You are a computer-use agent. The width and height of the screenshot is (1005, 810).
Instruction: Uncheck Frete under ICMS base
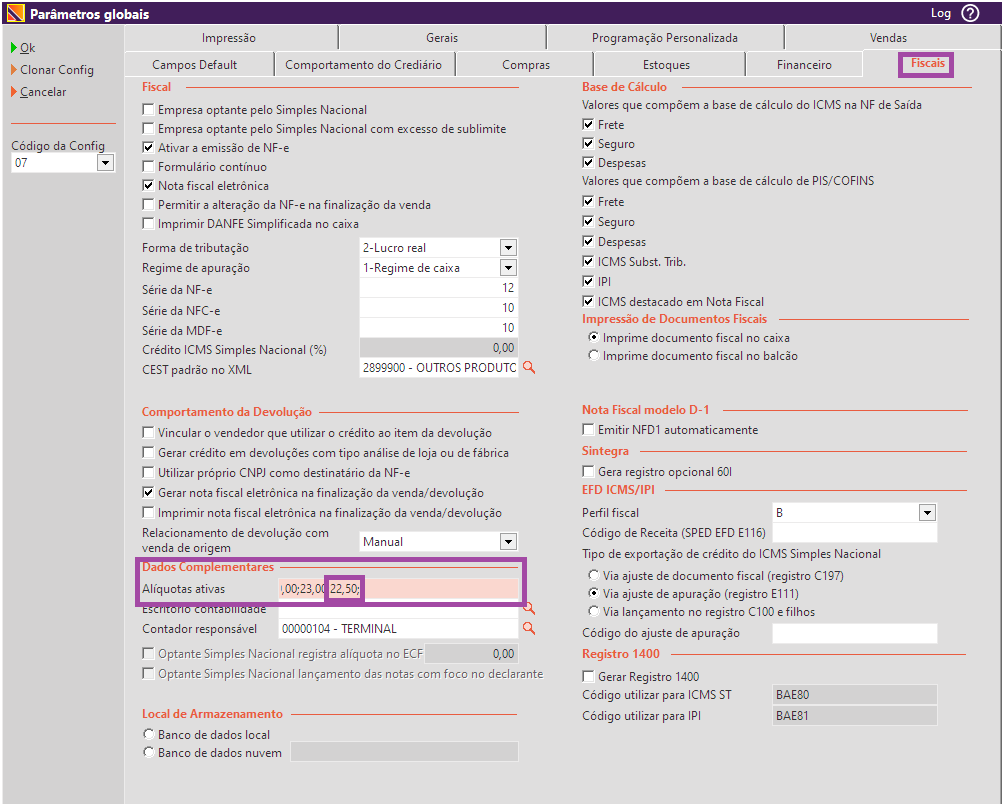pos(588,124)
